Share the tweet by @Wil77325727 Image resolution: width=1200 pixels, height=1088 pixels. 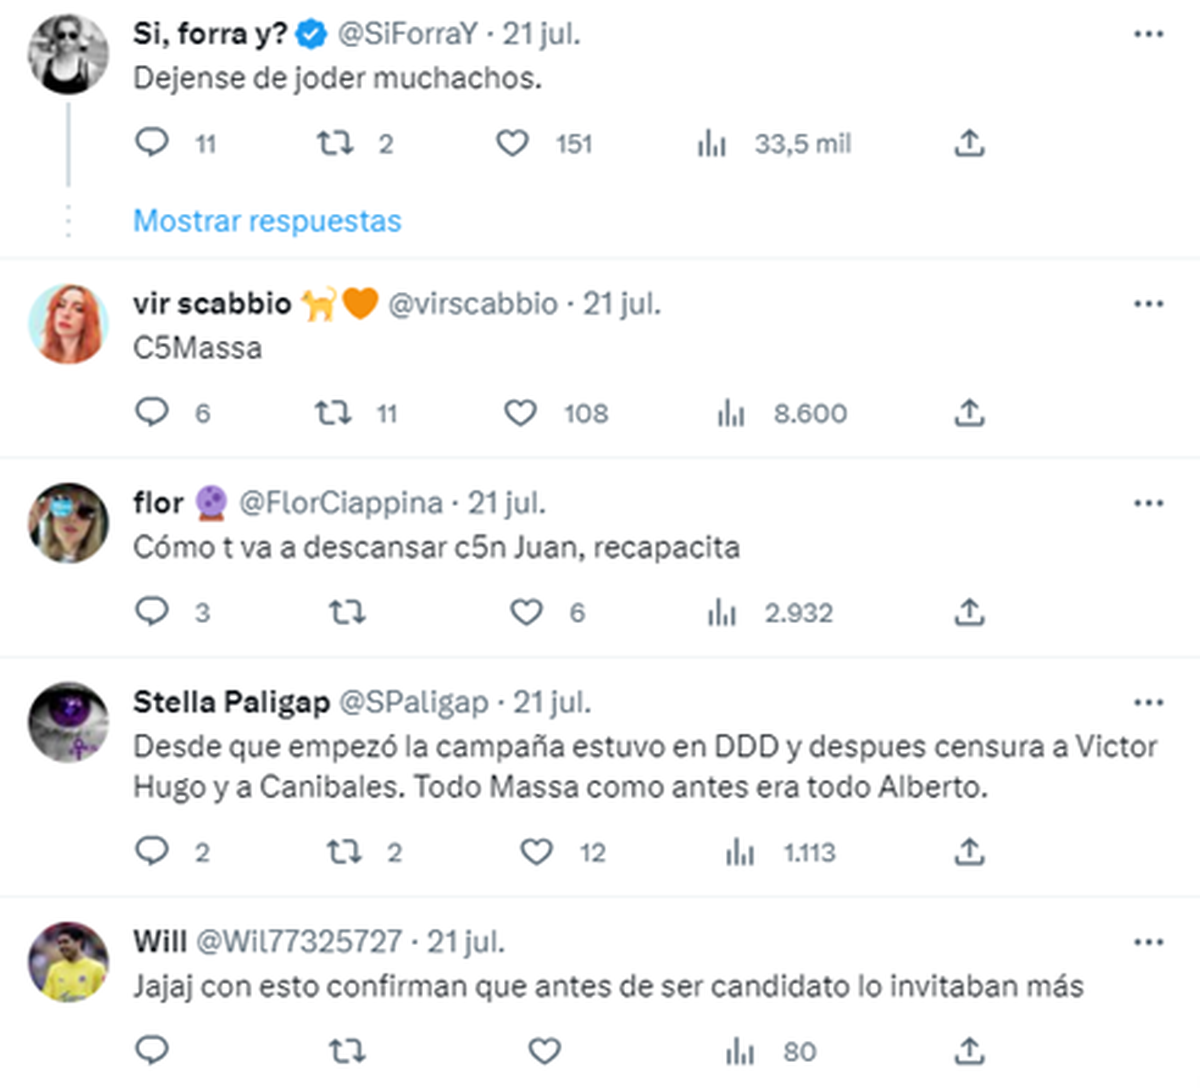[x=968, y=1050]
